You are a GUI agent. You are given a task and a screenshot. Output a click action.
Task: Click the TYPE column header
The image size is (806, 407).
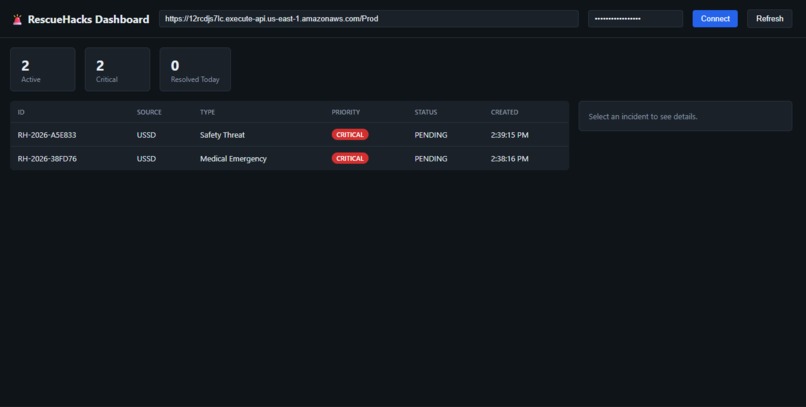tap(207, 112)
